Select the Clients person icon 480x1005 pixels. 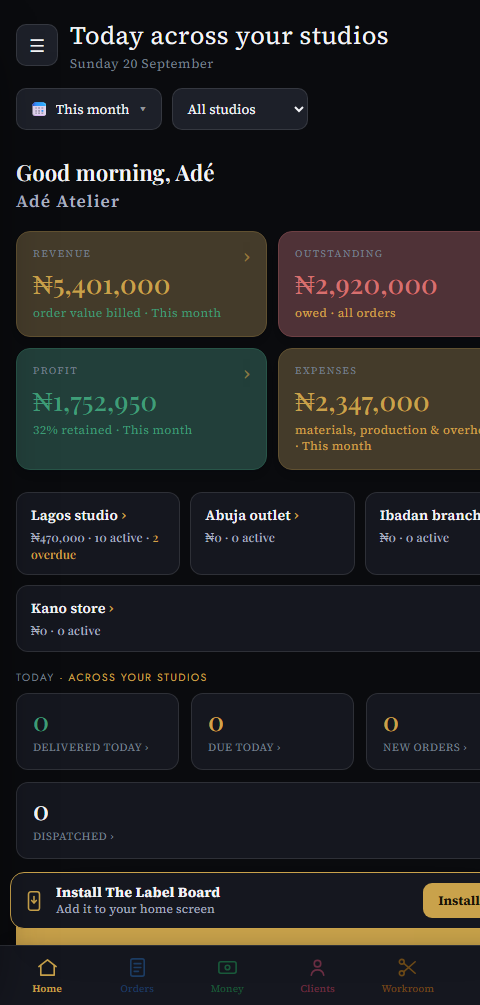[x=317, y=967]
